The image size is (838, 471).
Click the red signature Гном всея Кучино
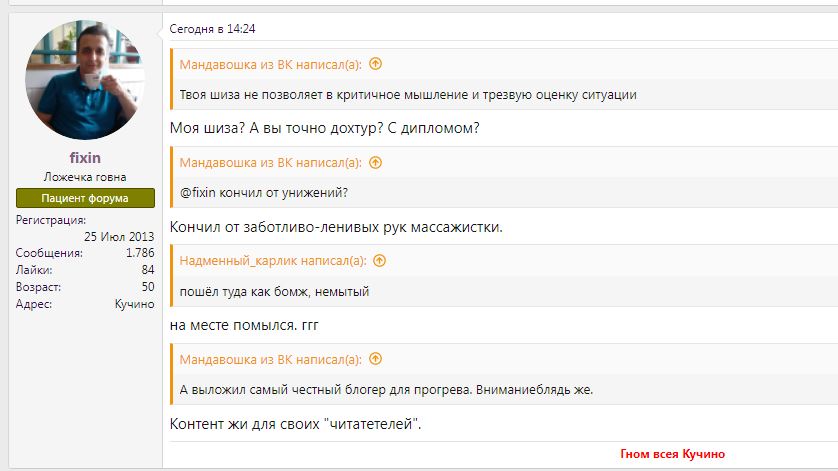click(x=672, y=454)
